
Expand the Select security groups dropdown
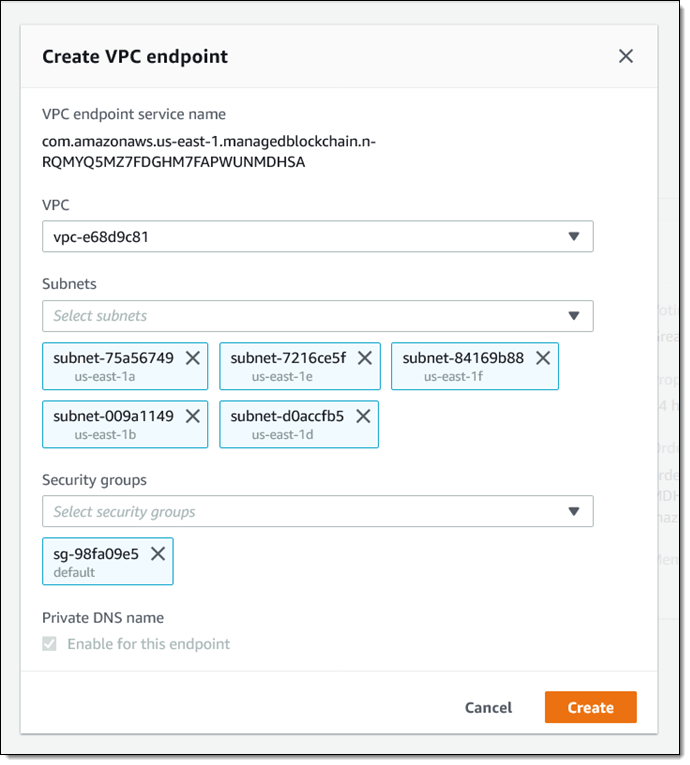click(x=317, y=512)
